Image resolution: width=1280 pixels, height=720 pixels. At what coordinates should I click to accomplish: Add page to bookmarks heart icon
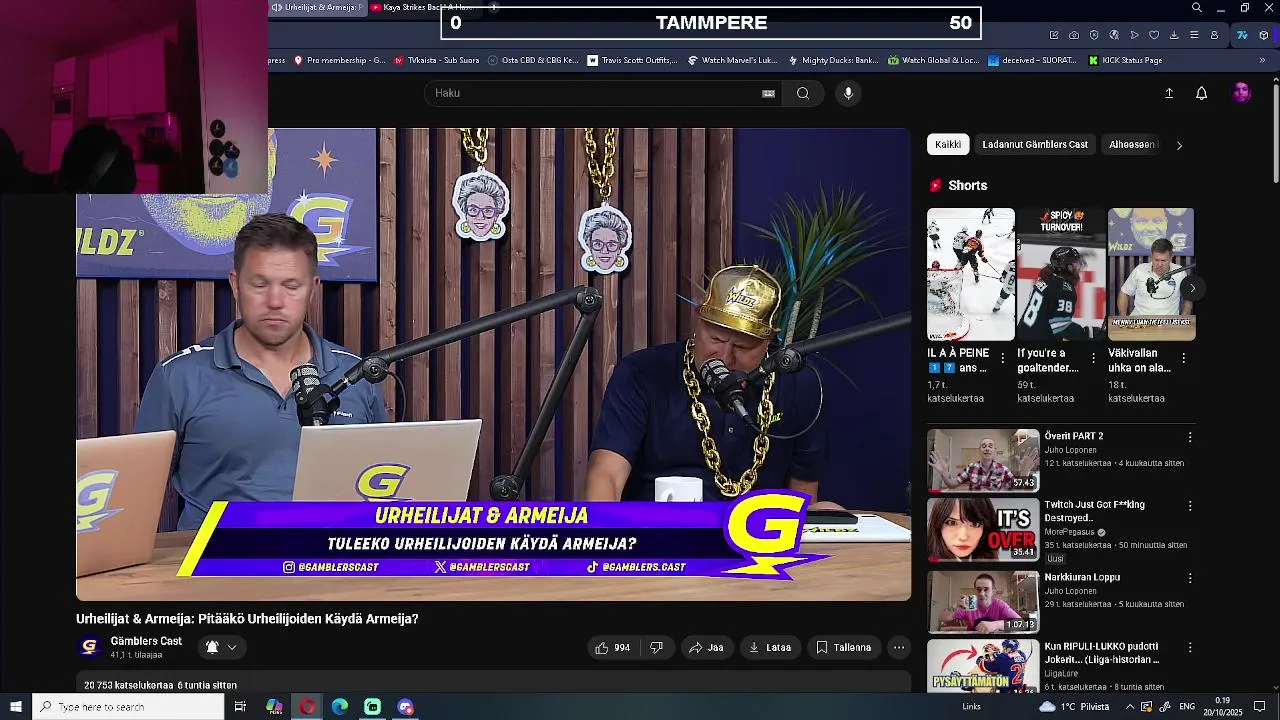pos(1153,35)
